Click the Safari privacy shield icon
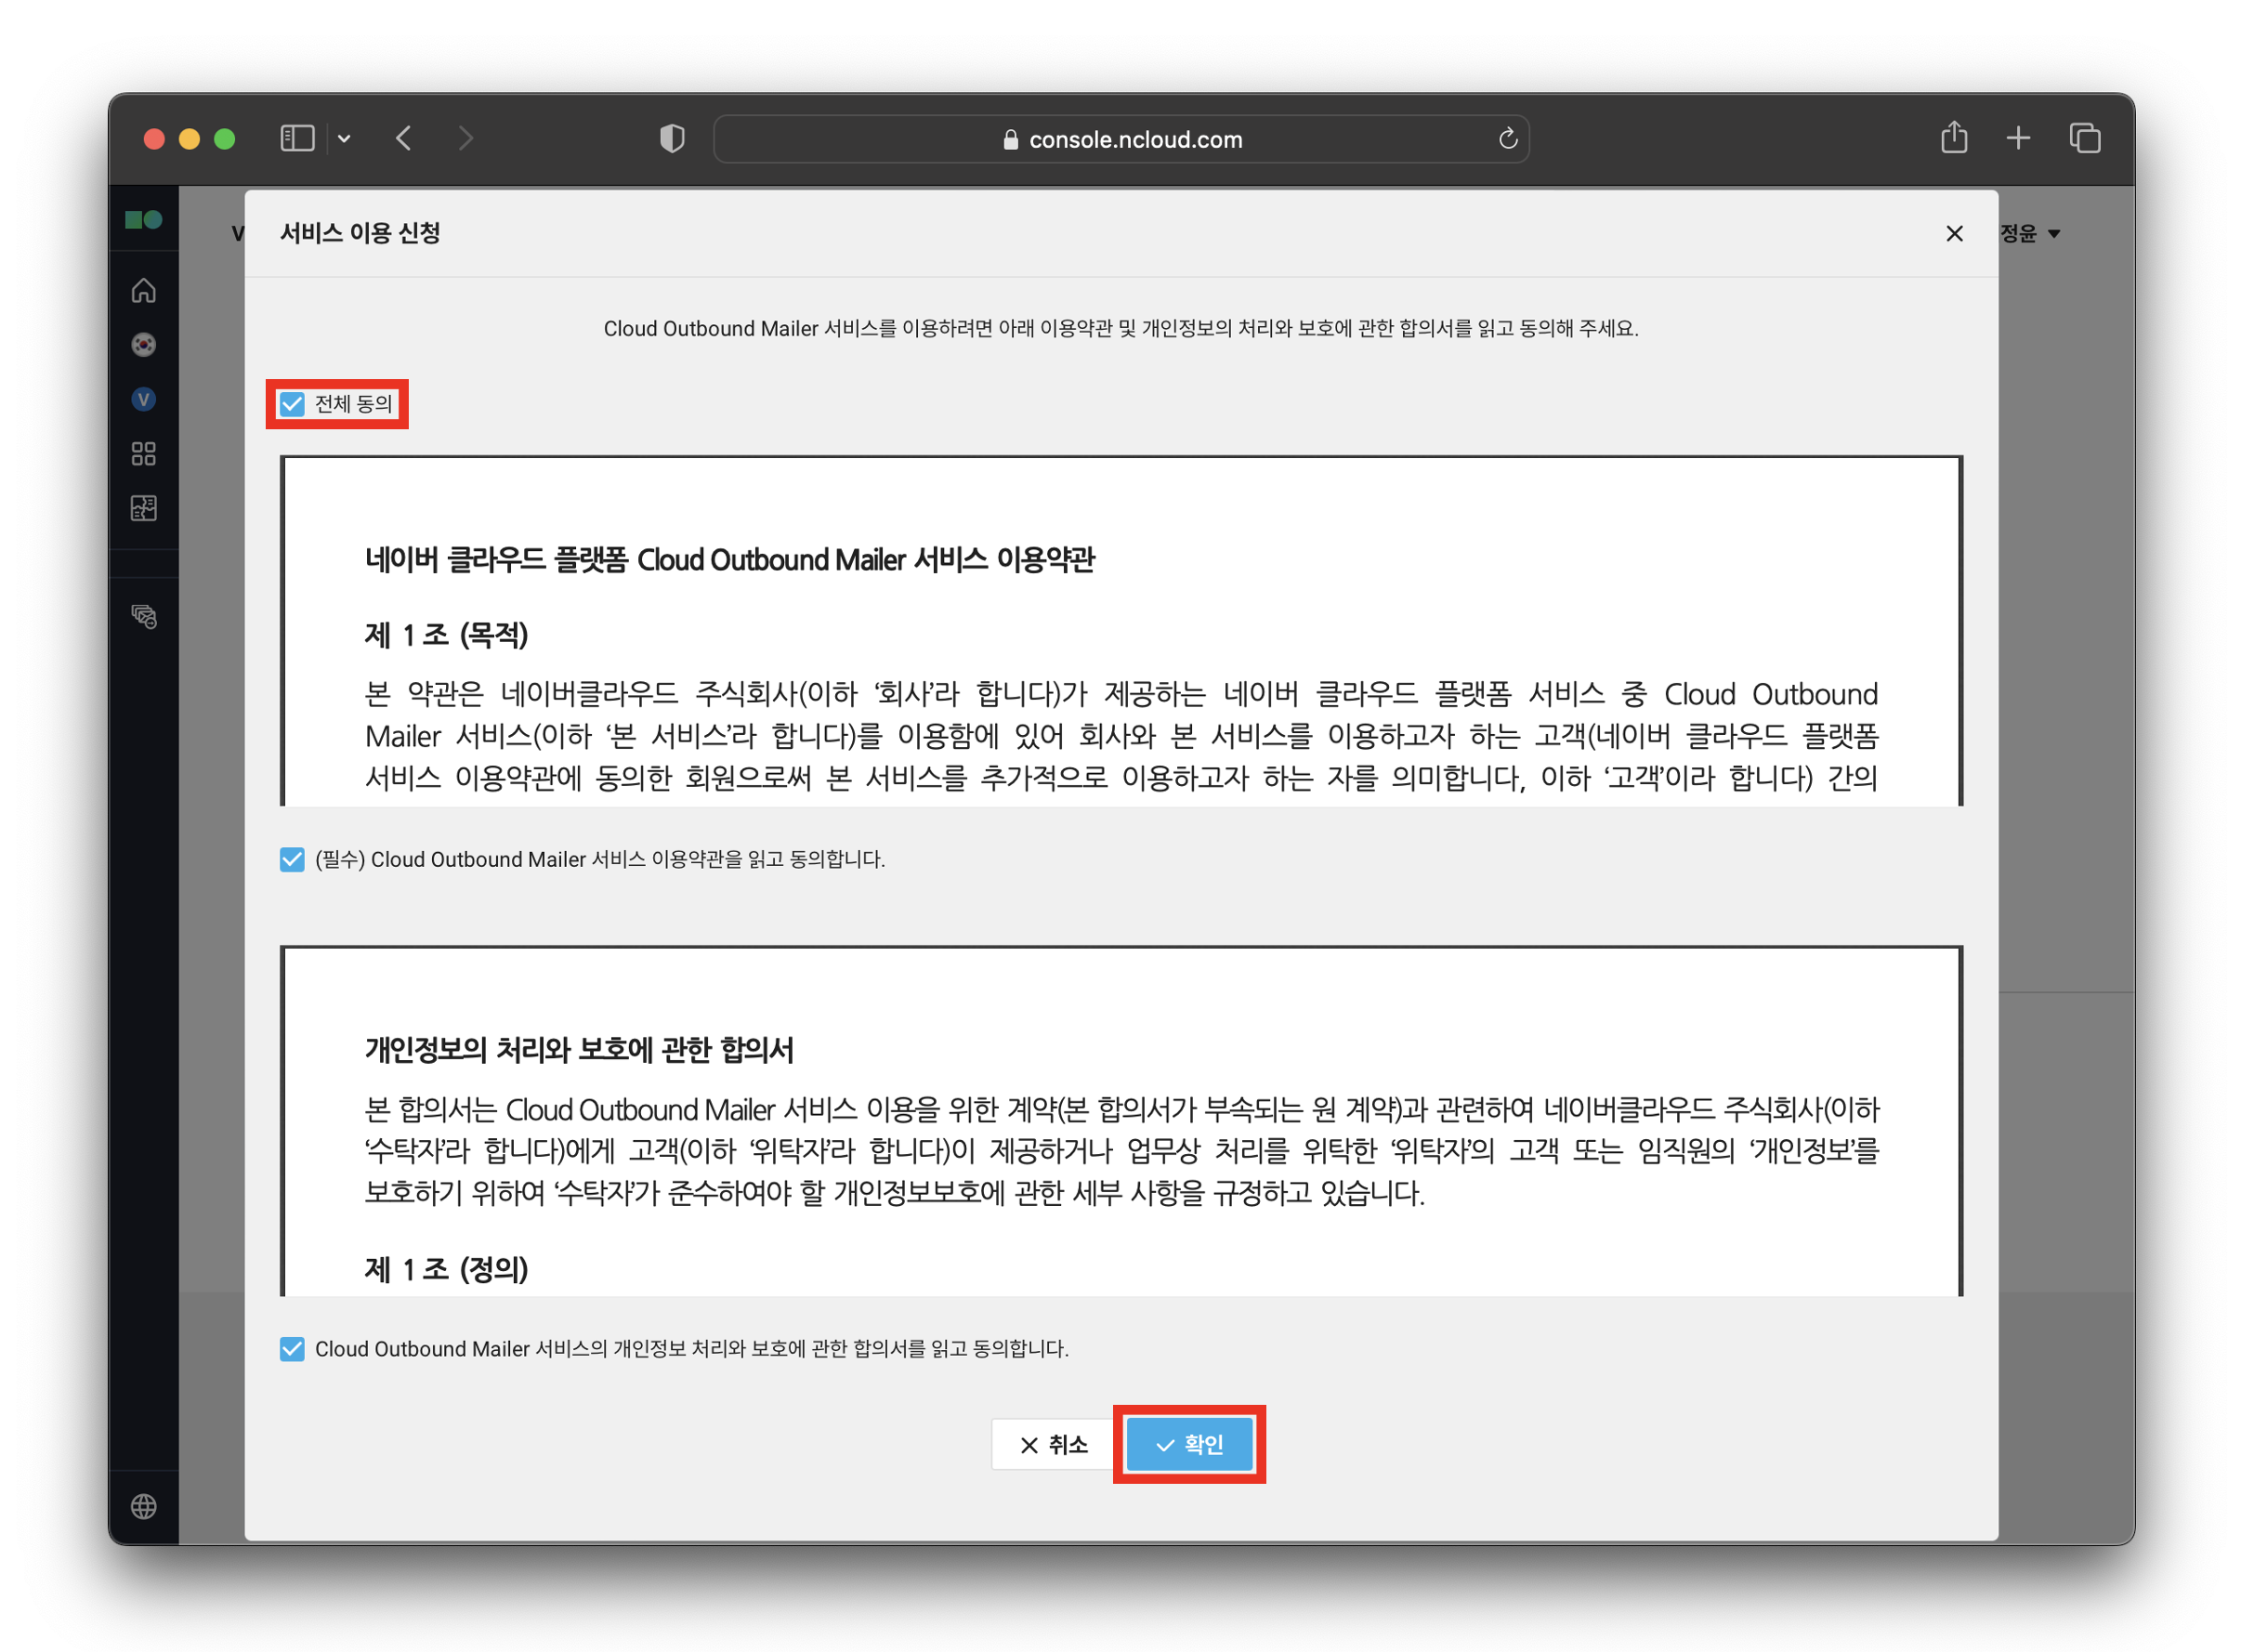The height and width of the screenshot is (1652, 2241). [672, 138]
